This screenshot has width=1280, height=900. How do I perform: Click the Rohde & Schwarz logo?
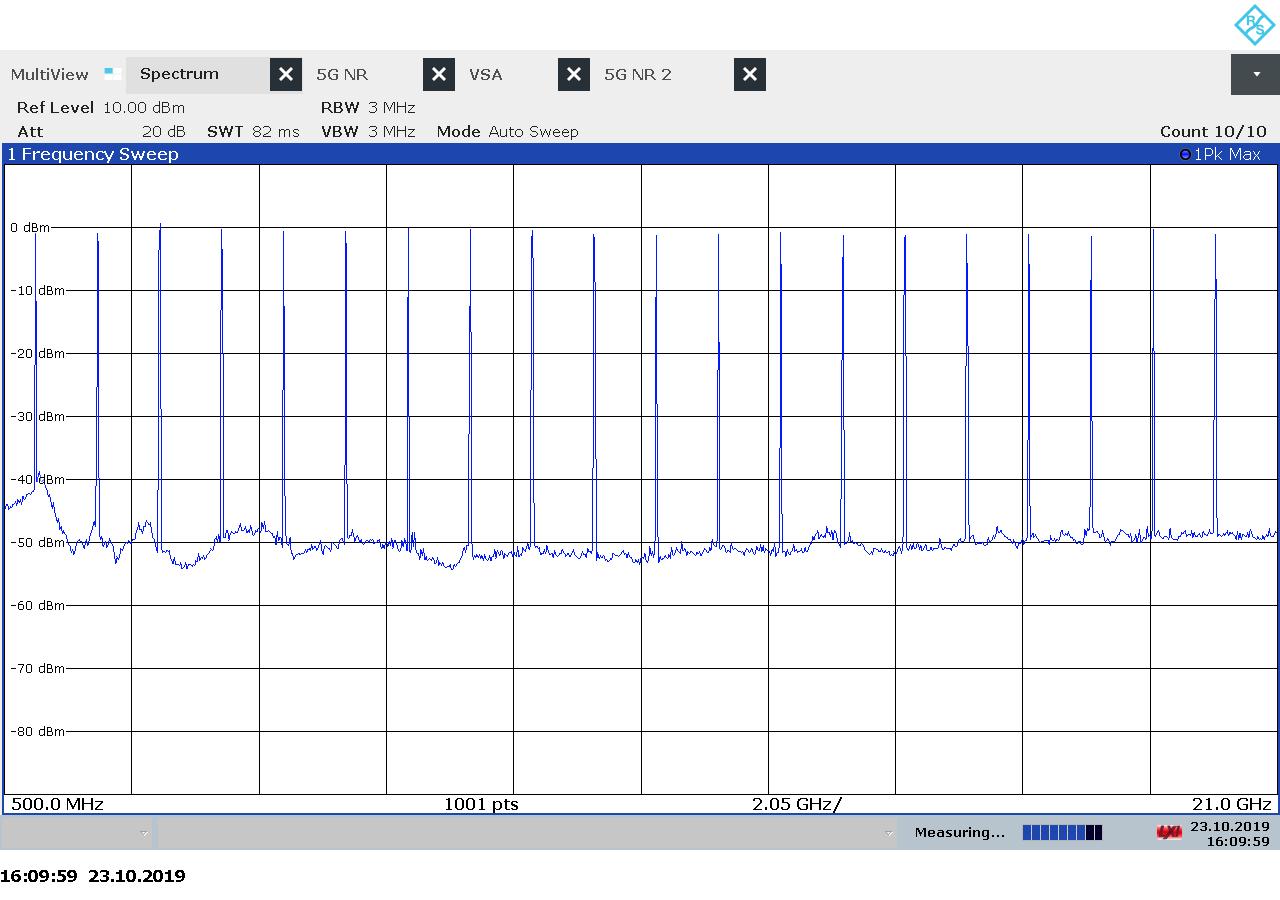click(x=1253, y=25)
